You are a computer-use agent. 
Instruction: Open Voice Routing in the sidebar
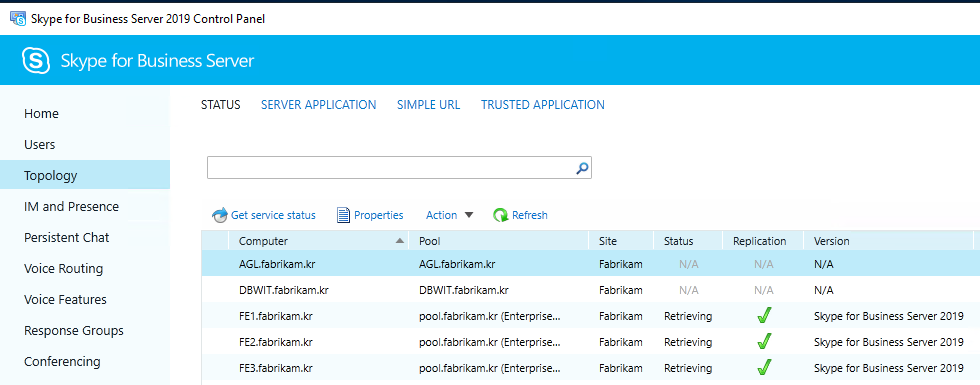point(64,269)
